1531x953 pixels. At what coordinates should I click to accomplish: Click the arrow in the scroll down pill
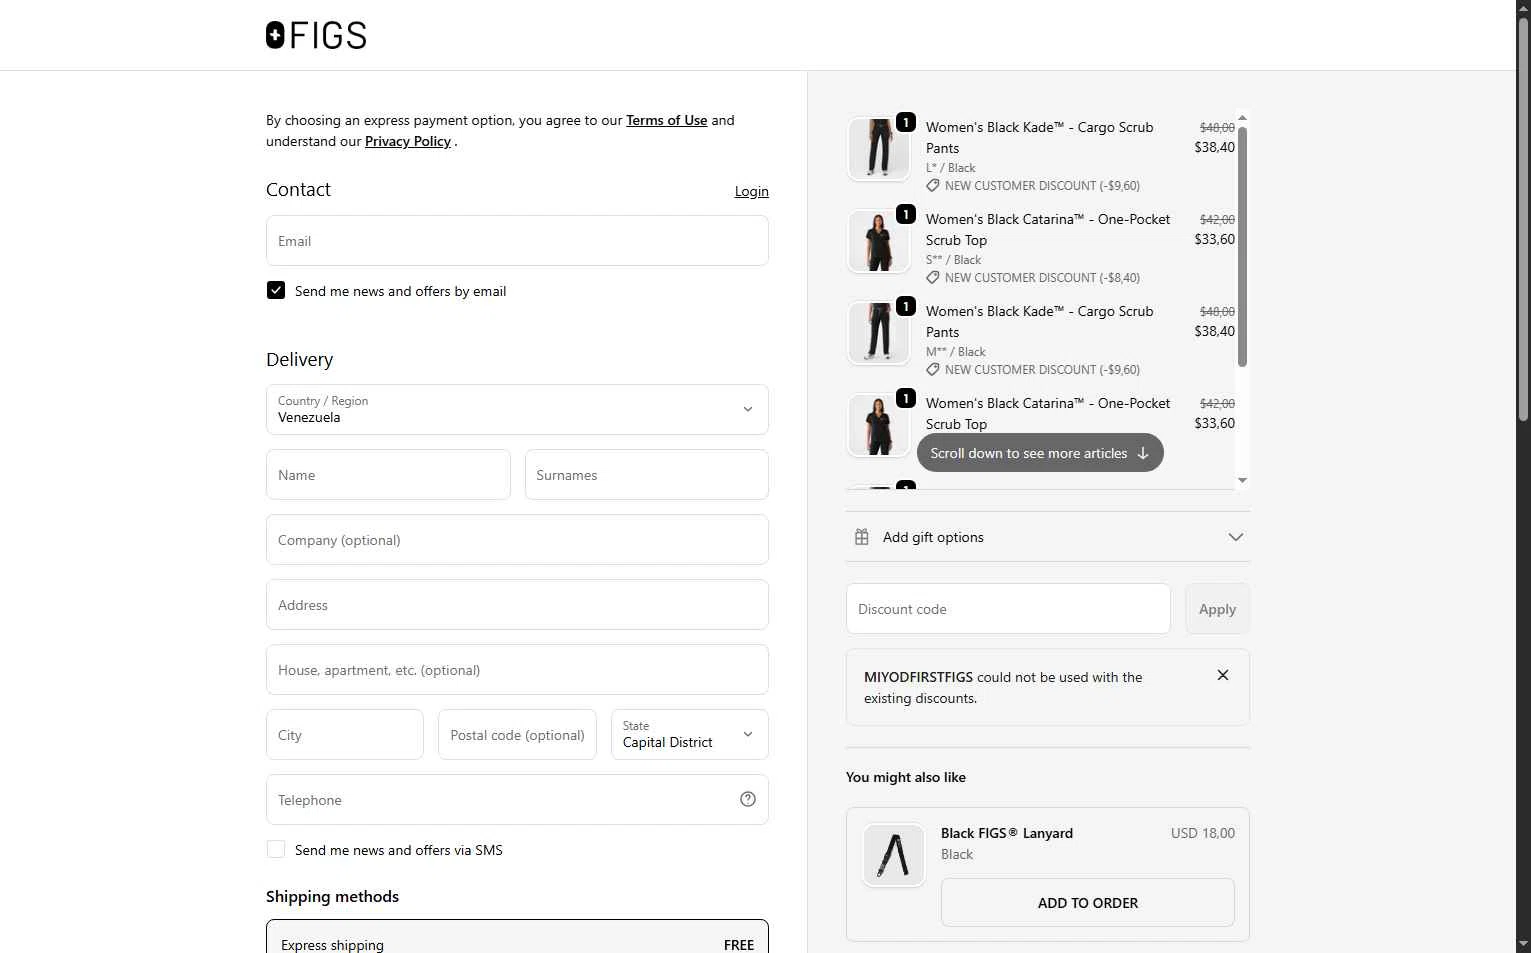point(1143,453)
